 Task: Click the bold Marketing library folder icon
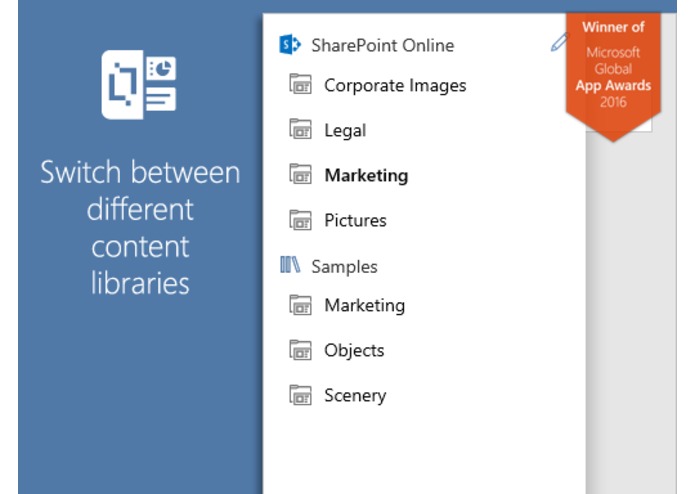point(301,174)
